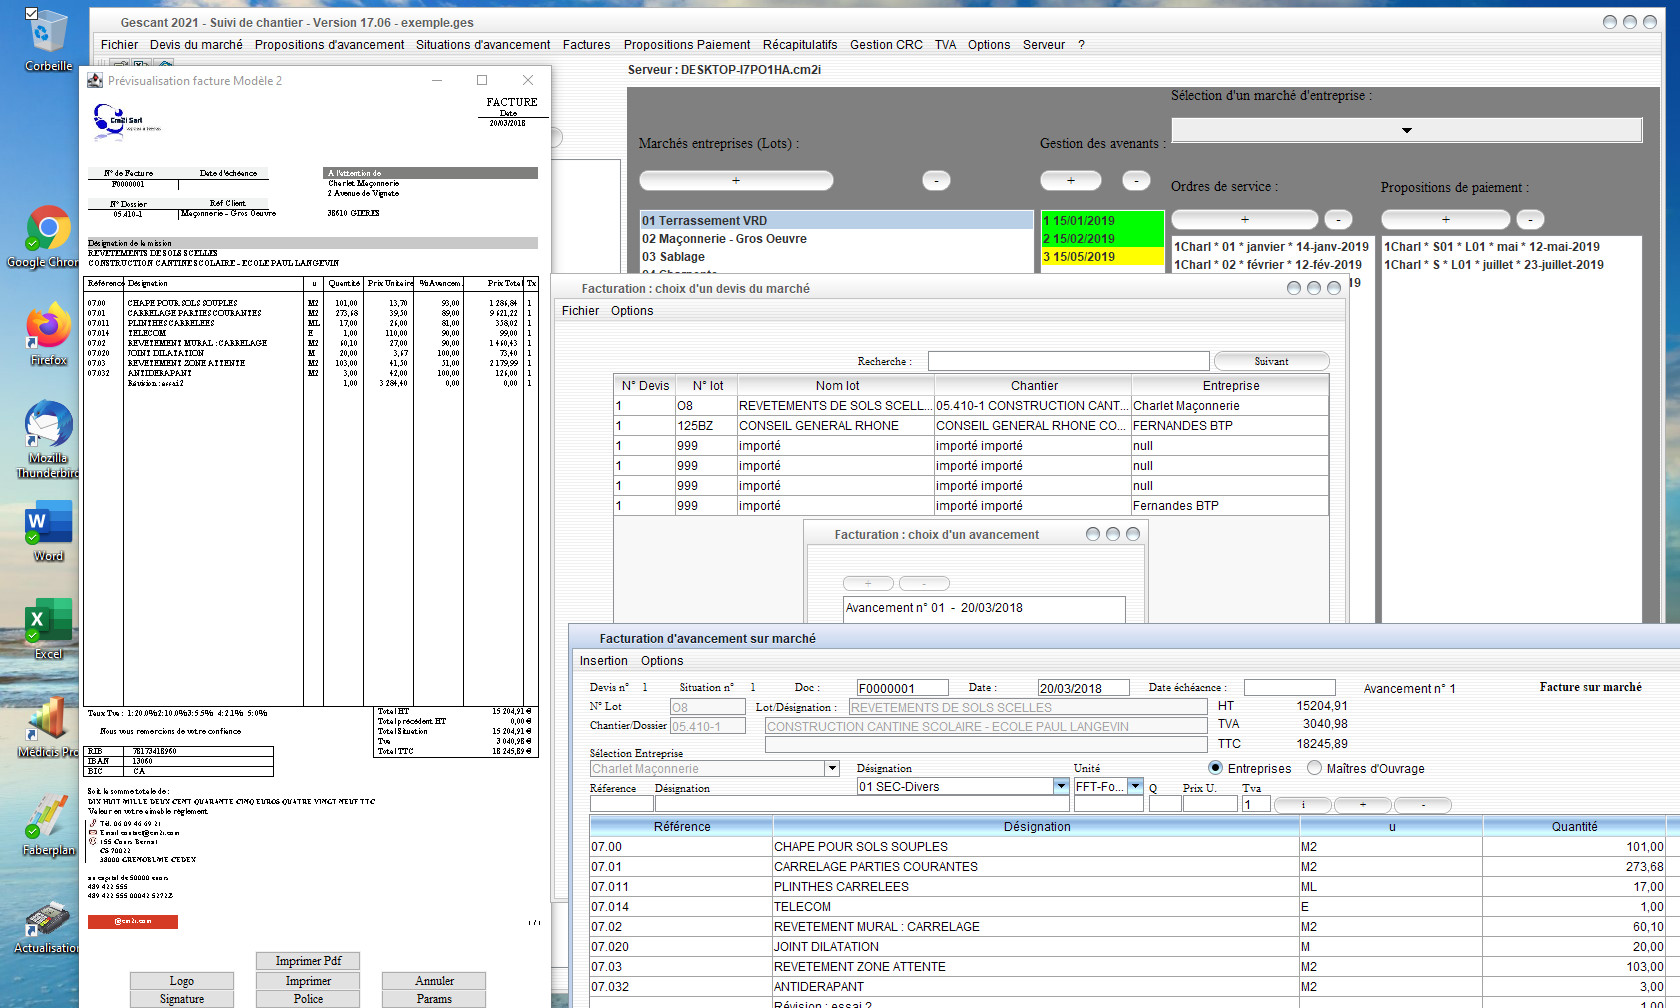Open Factures menu in main menu bar
This screenshot has height=1008, width=1680.
586,44
